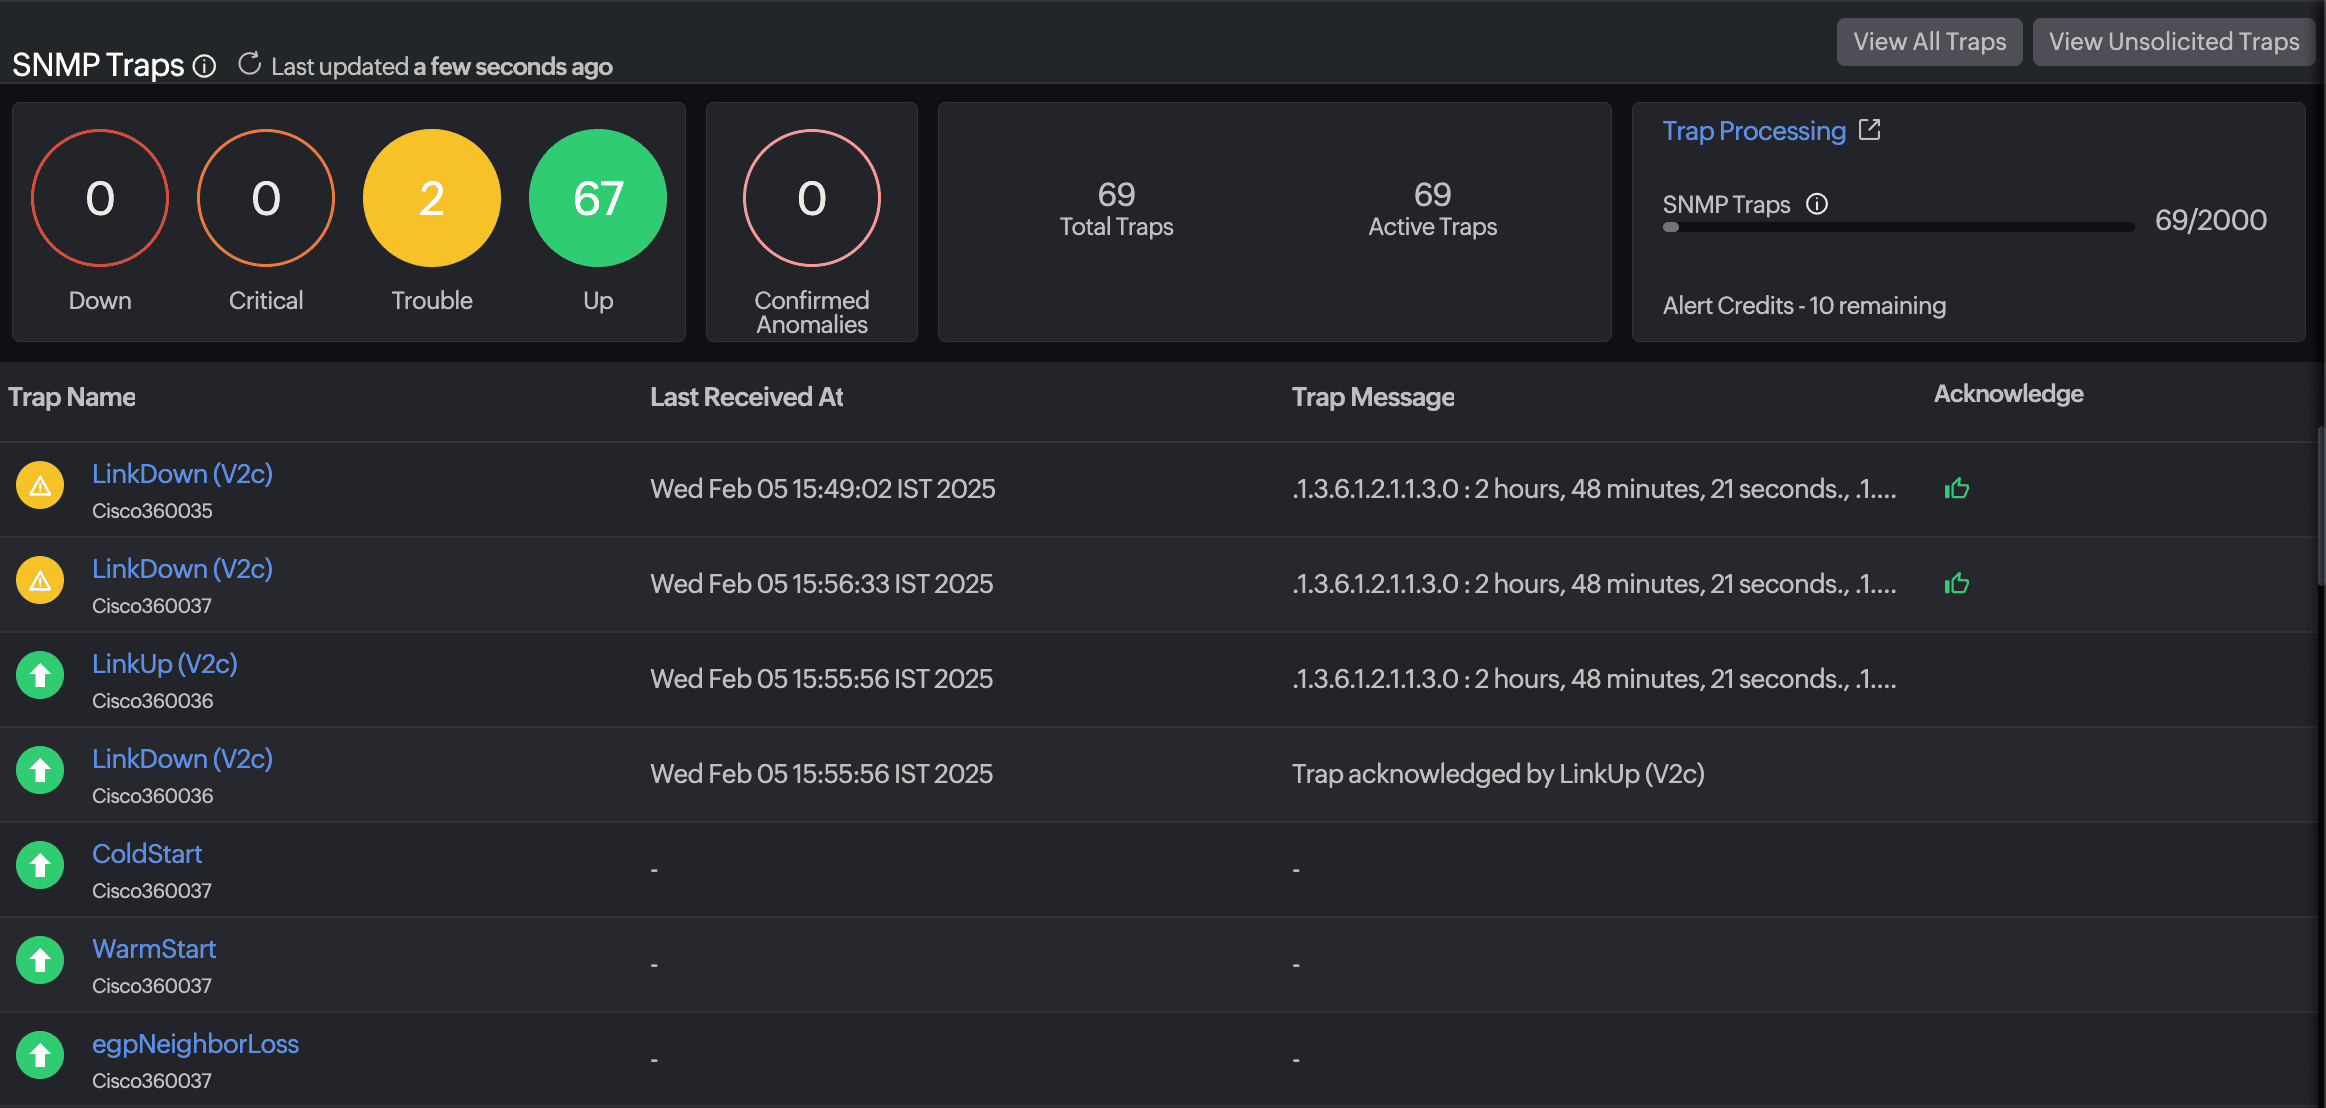Open the egpNeighborLoss trap link
The width and height of the screenshot is (2326, 1108).
[x=195, y=1044]
